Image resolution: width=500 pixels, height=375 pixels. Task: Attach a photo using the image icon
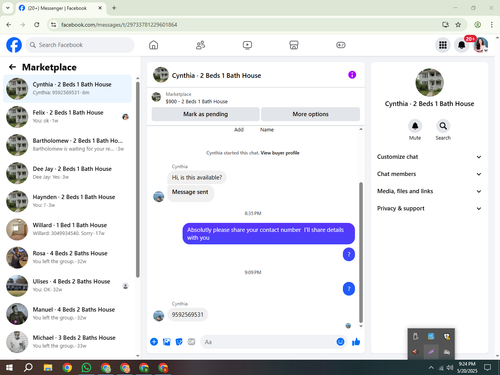166,342
